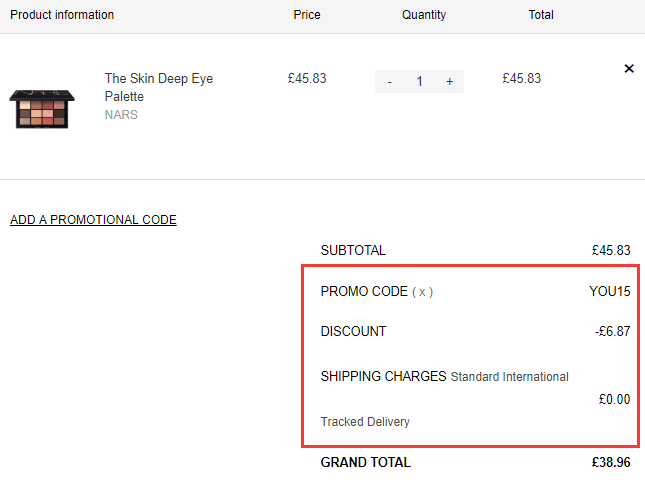Open Add a Promotional Code link

point(93,220)
